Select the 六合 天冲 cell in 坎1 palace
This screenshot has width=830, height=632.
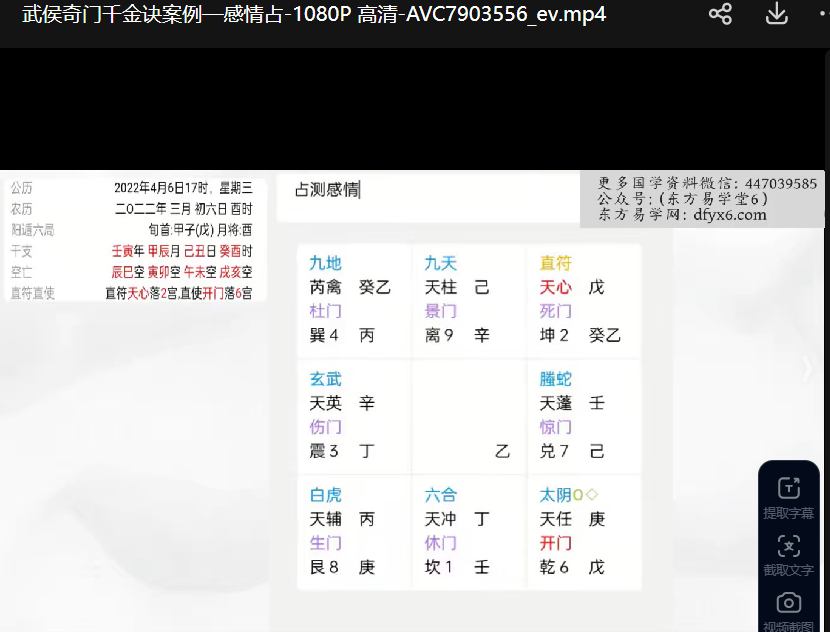[x=469, y=531]
